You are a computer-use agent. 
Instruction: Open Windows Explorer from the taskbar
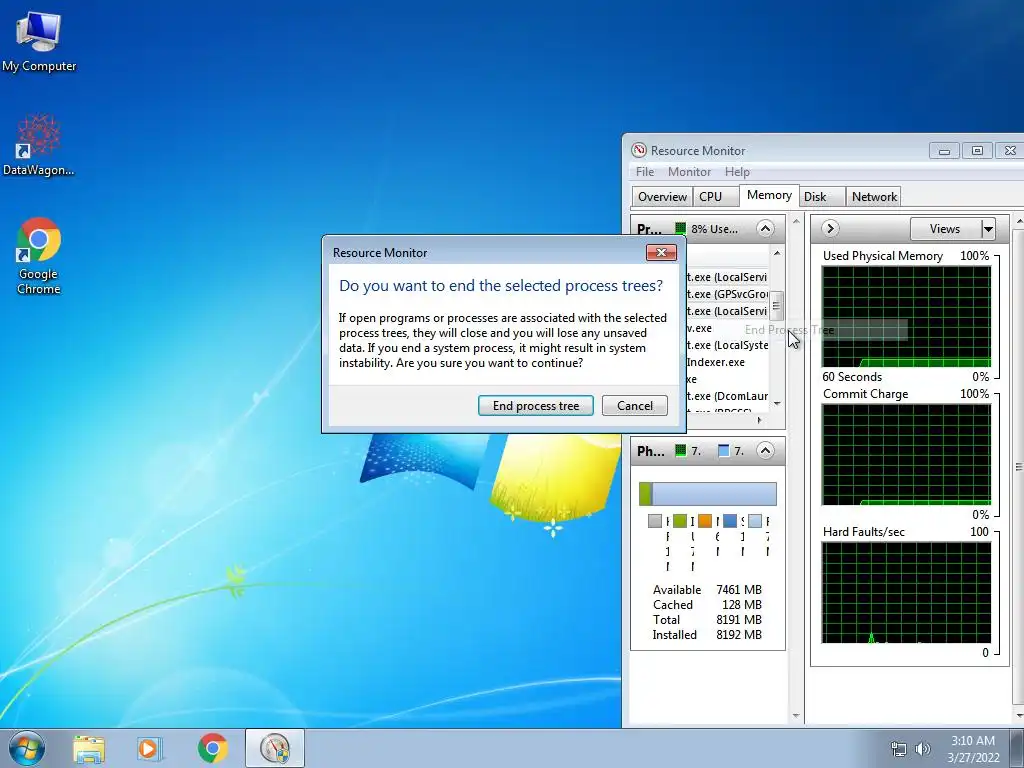click(89, 748)
